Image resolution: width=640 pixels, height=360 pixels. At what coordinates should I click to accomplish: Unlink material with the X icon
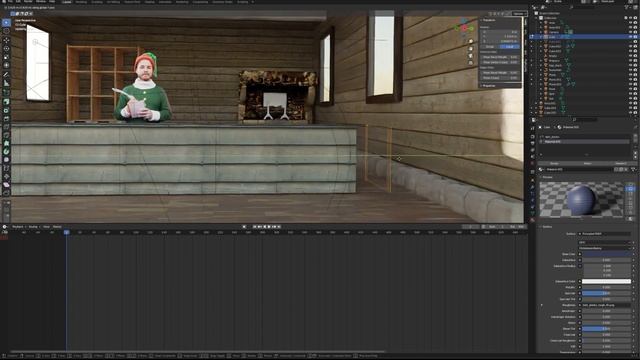627,169
